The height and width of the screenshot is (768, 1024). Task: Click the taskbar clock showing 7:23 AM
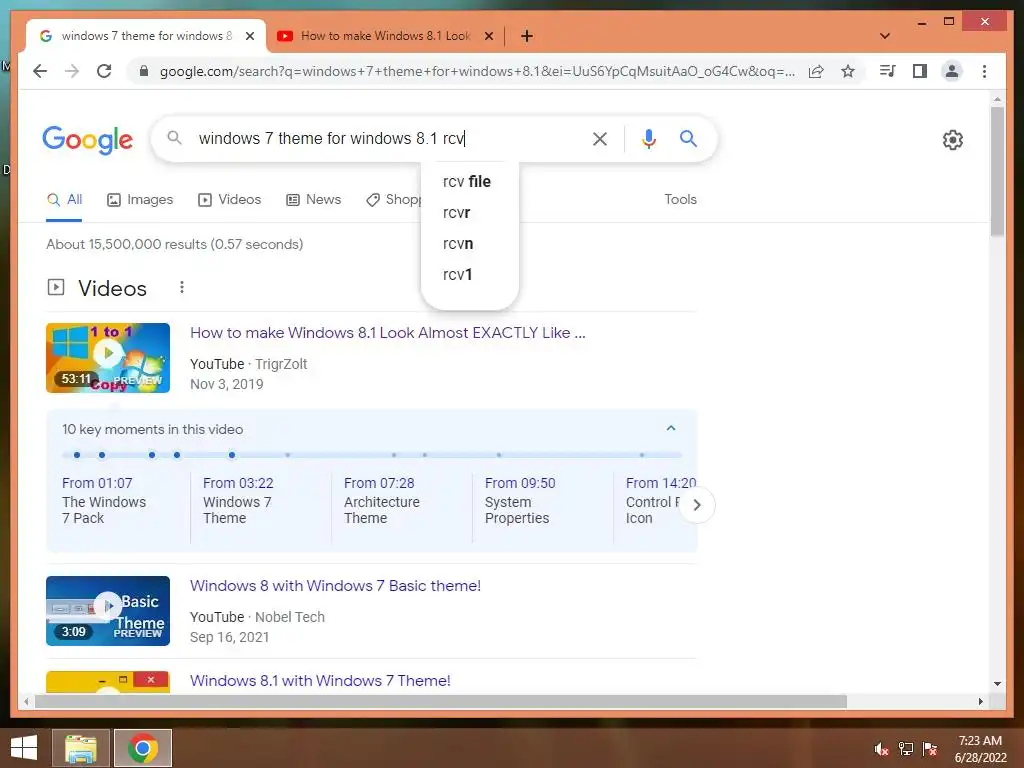(x=980, y=749)
